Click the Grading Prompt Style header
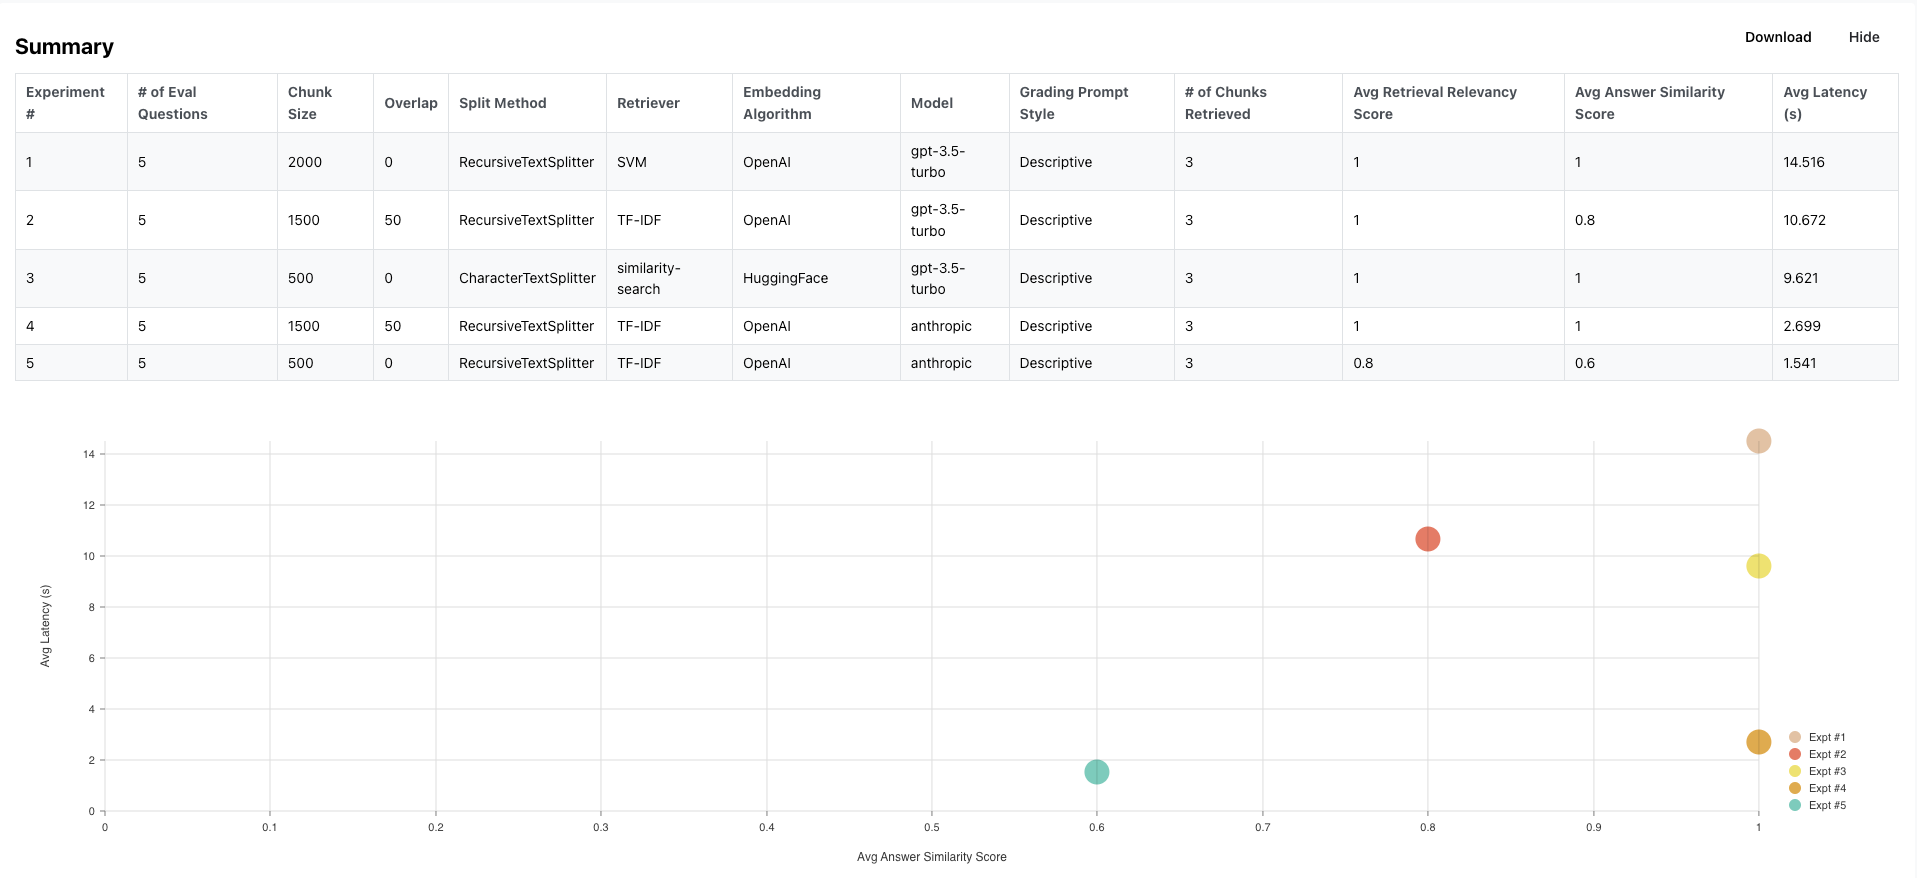This screenshot has width=1917, height=878. pos(1091,103)
